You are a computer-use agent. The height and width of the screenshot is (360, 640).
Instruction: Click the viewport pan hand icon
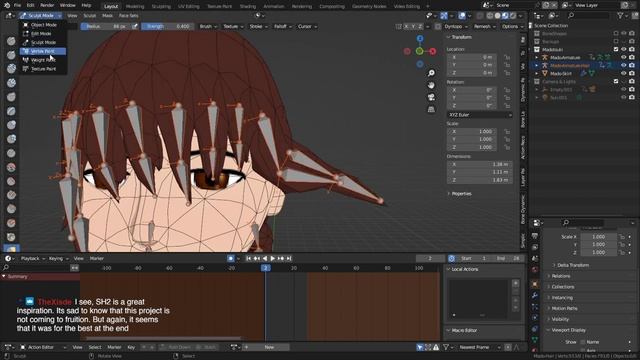(x=431, y=85)
